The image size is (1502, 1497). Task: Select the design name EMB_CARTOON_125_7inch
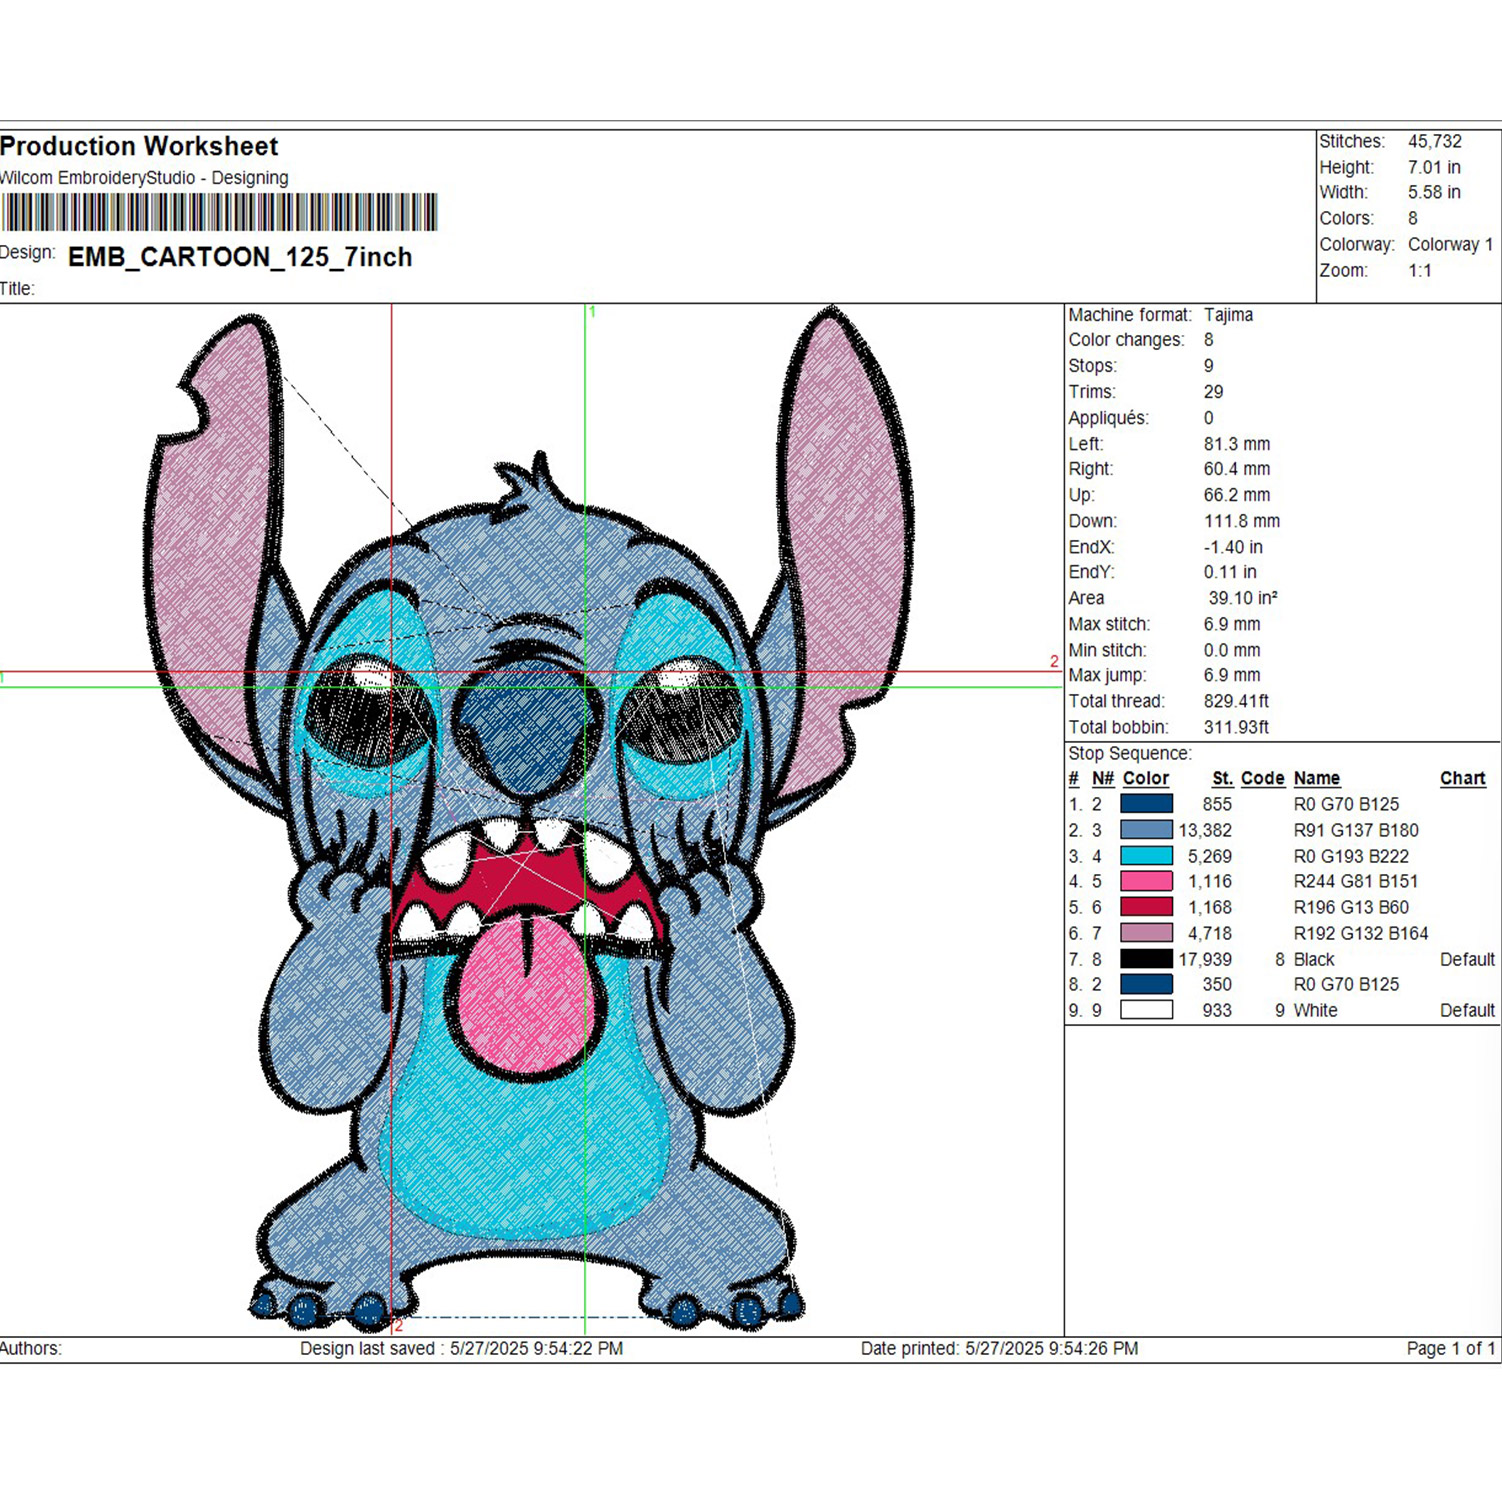pyautogui.click(x=240, y=257)
